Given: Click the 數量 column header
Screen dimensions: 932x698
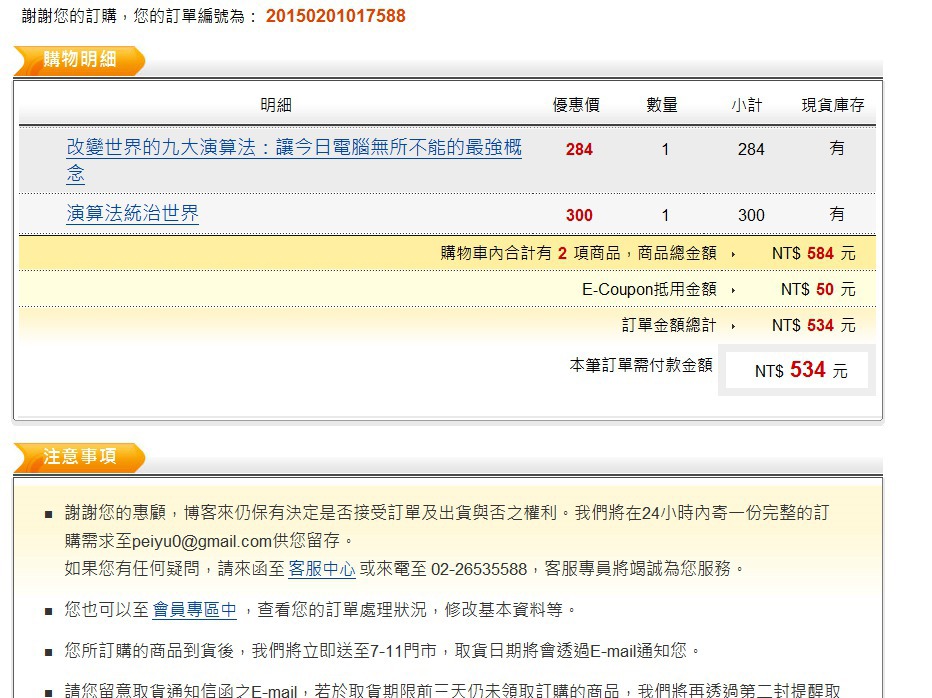Looking at the screenshot, I should tap(662, 105).
